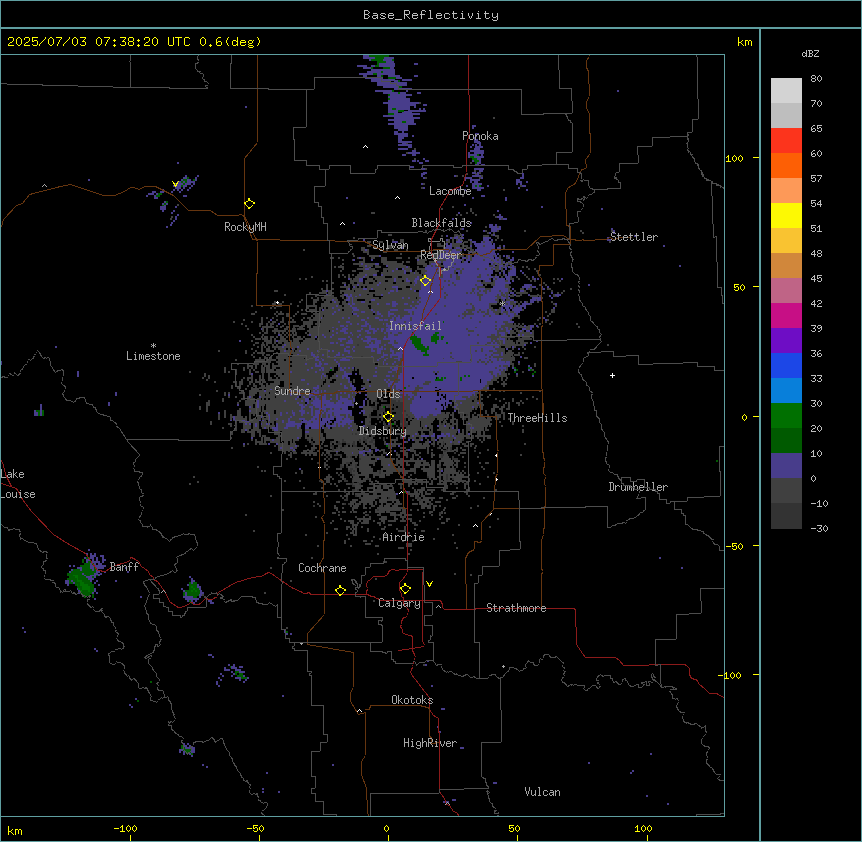Select the orange 57-60 dBZ legend swatch
The height and width of the screenshot is (842, 862).
(x=786, y=165)
